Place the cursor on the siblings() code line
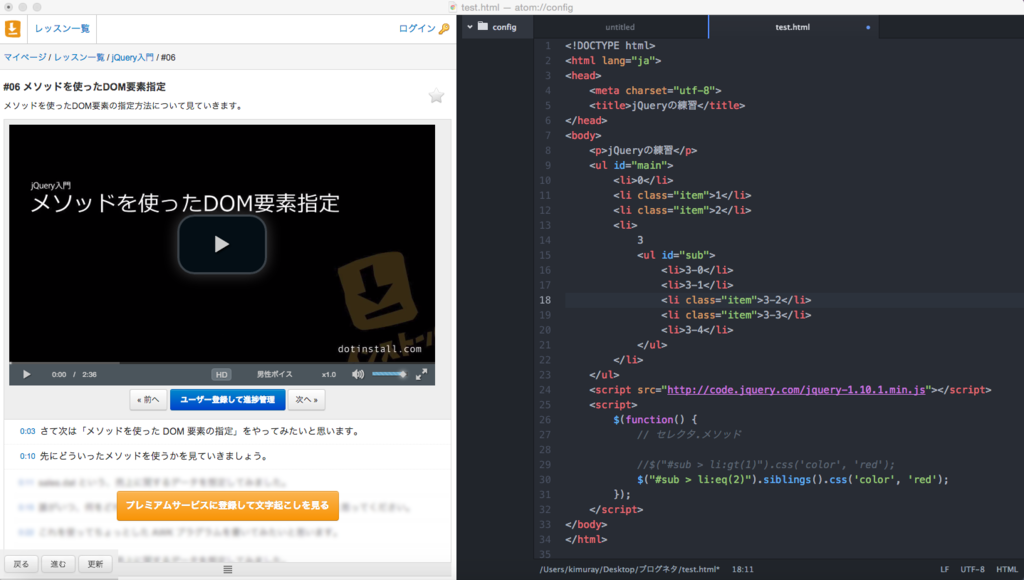The height and width of the screenshot is (580, 1024). point(793,479)
